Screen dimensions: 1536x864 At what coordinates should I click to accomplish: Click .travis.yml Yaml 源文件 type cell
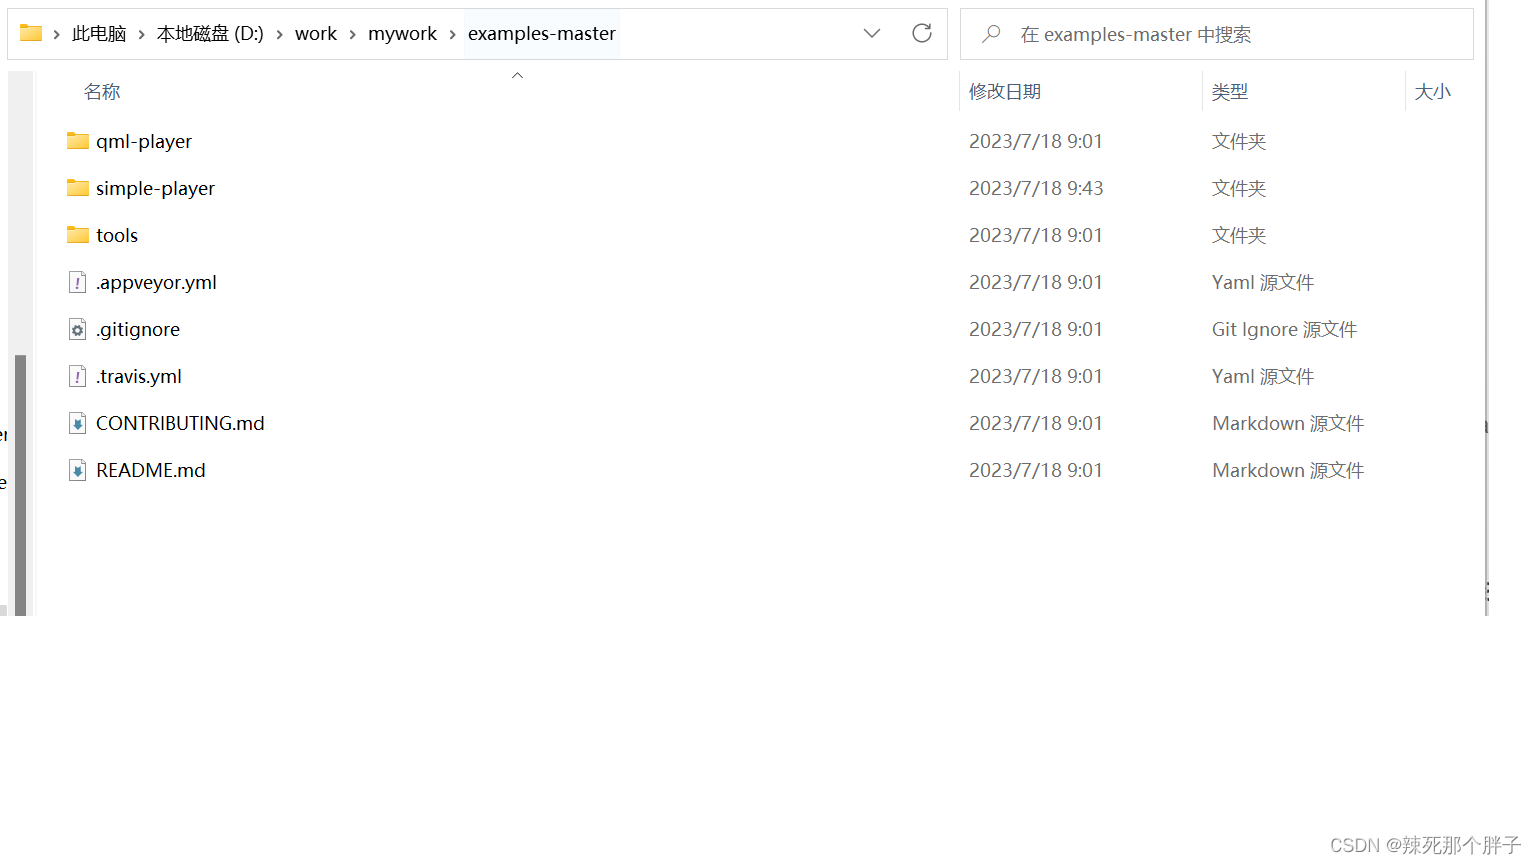click(1263, 377)
